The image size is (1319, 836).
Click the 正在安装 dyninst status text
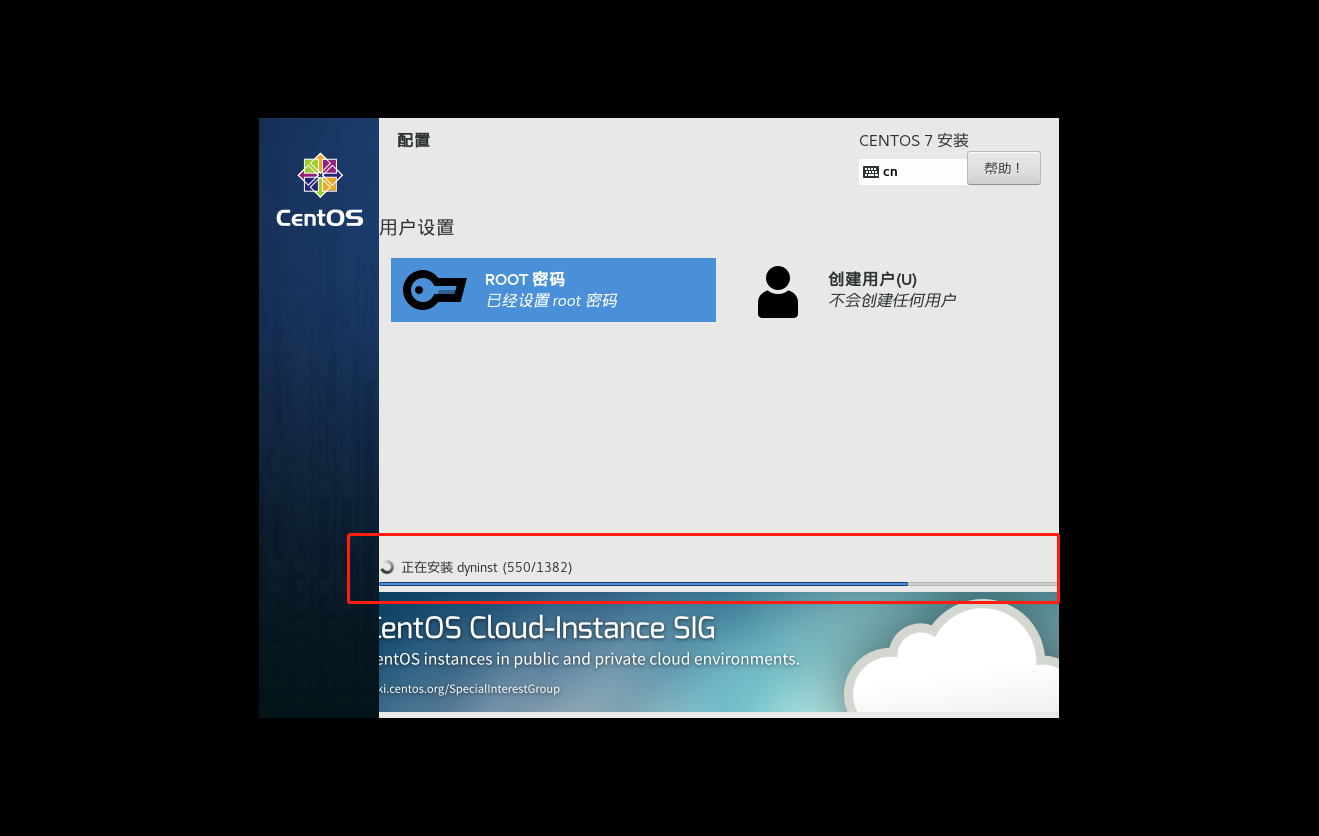point(486,567)
